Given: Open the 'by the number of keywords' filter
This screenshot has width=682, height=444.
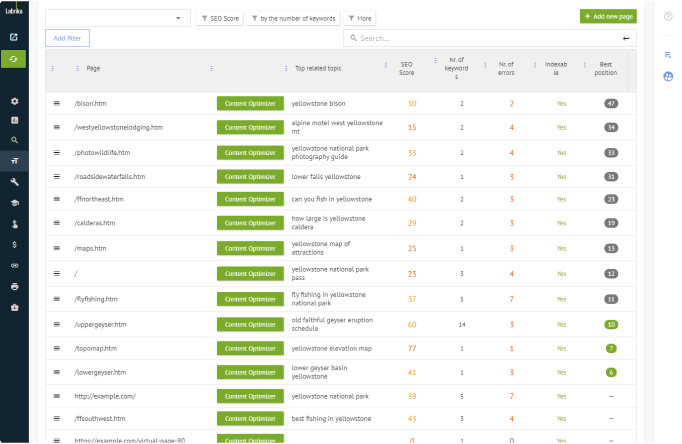Looking at the screenshot, I should coord(293,18).
